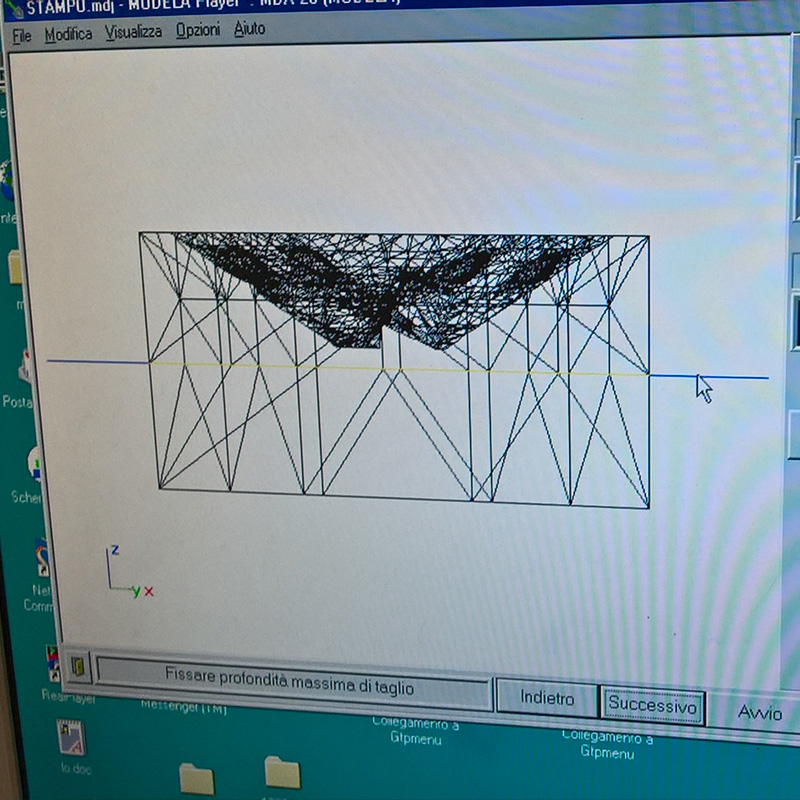
Task: Click the cutting depth line right handle
Action: [x=708, y=377]
